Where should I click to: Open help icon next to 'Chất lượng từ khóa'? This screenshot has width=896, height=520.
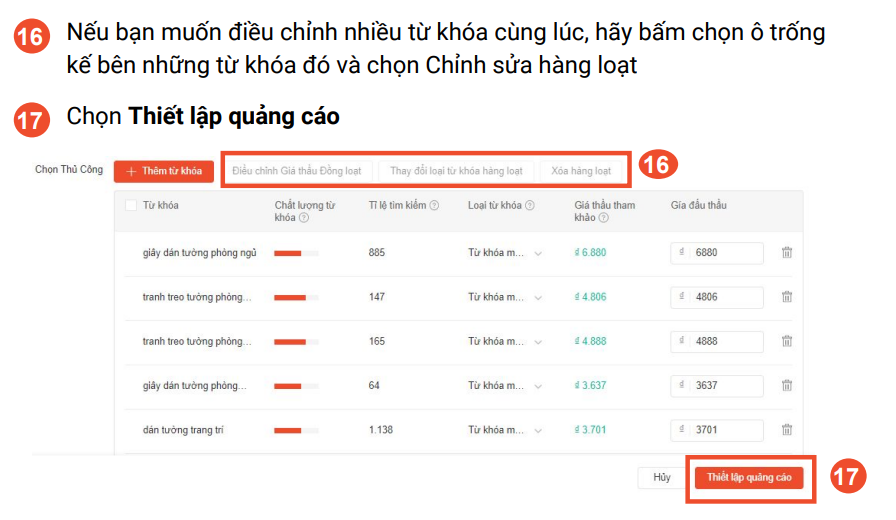point(304,217)
